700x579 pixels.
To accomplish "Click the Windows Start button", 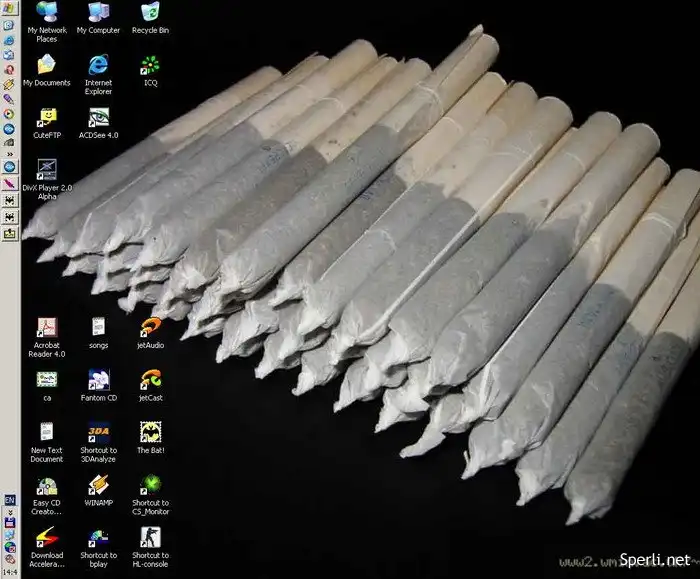I will [10, 10].
